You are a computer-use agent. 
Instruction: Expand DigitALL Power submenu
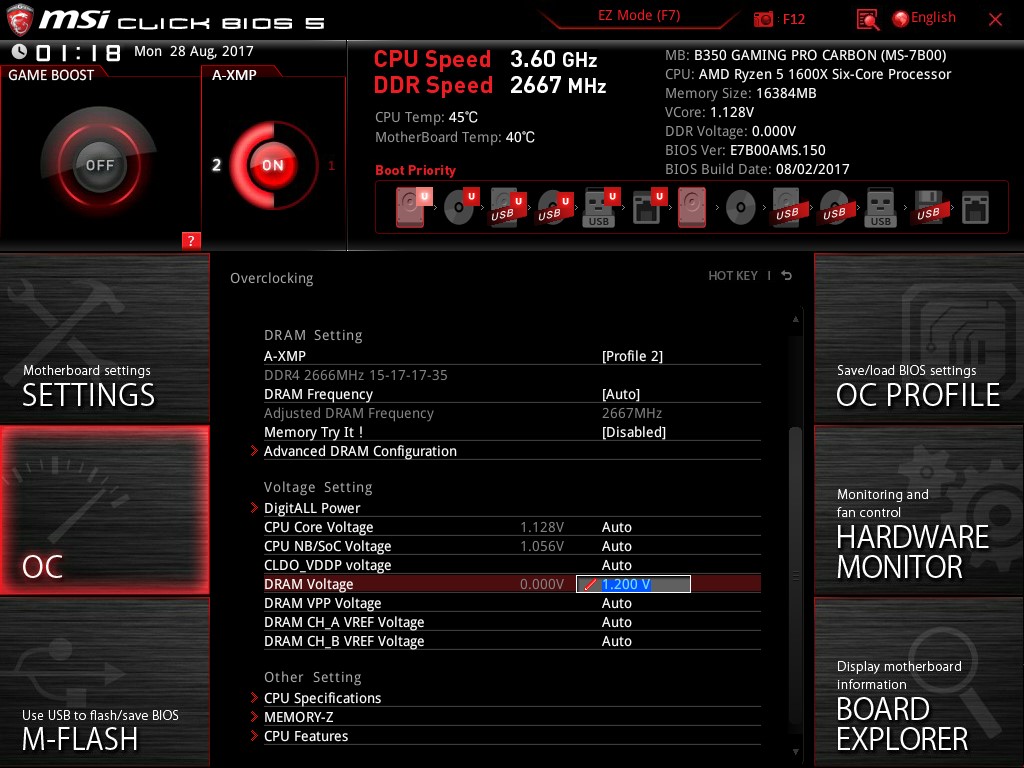tap(312, 508)
